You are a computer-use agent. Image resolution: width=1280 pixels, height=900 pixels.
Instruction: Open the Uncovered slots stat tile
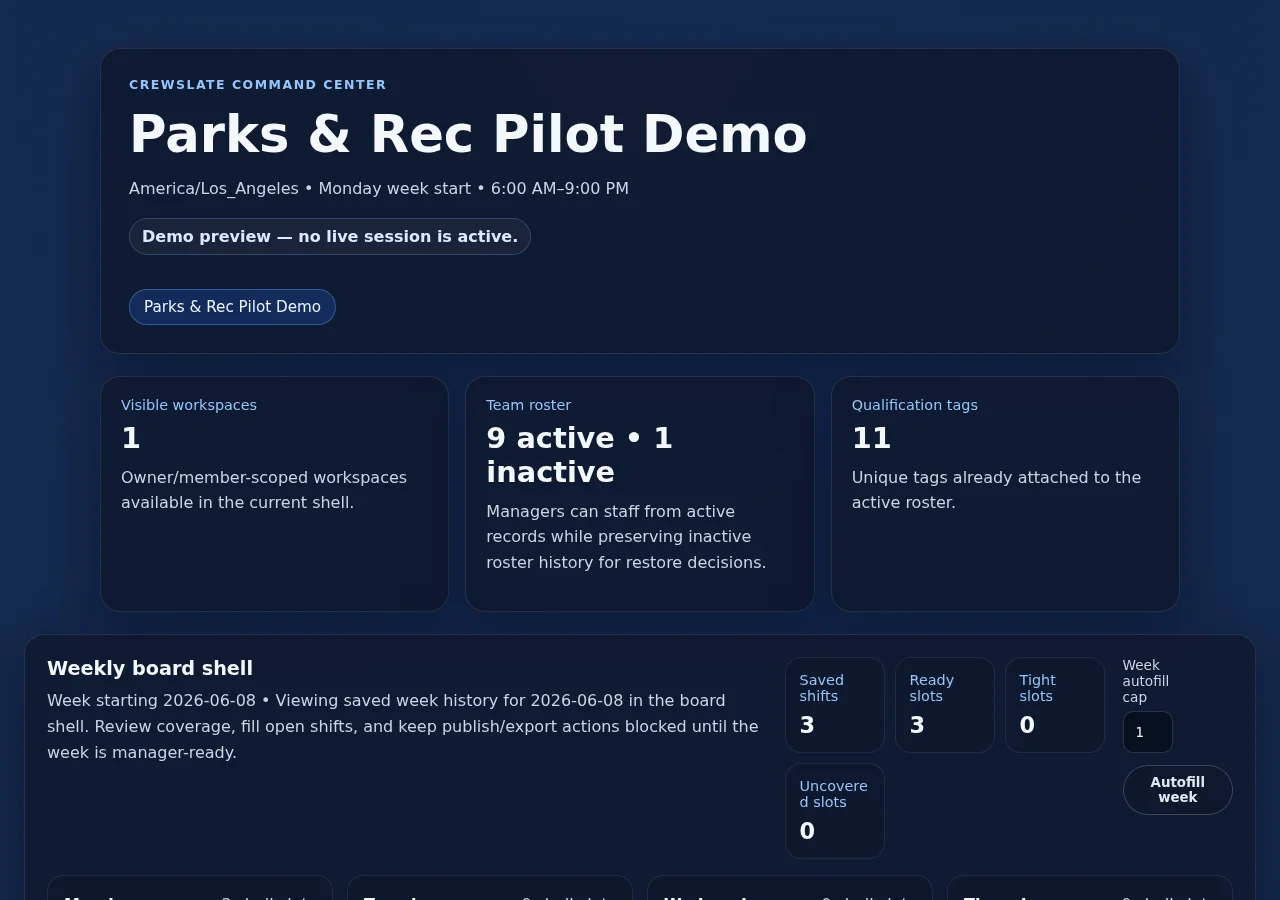[x=835, y=811]
